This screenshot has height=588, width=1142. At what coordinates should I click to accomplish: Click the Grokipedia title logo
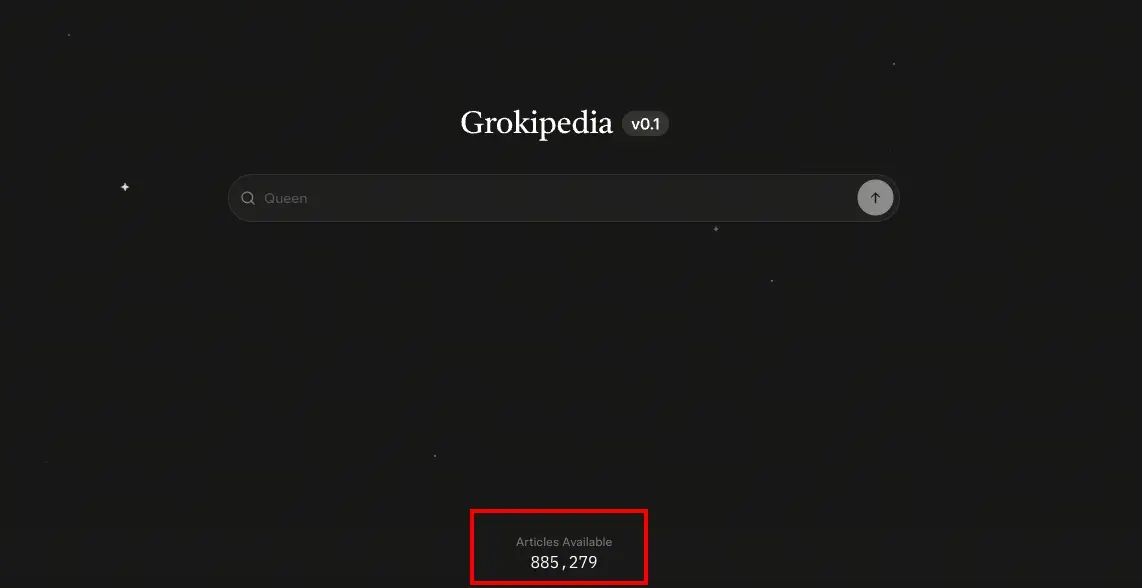tap(536, 123)
